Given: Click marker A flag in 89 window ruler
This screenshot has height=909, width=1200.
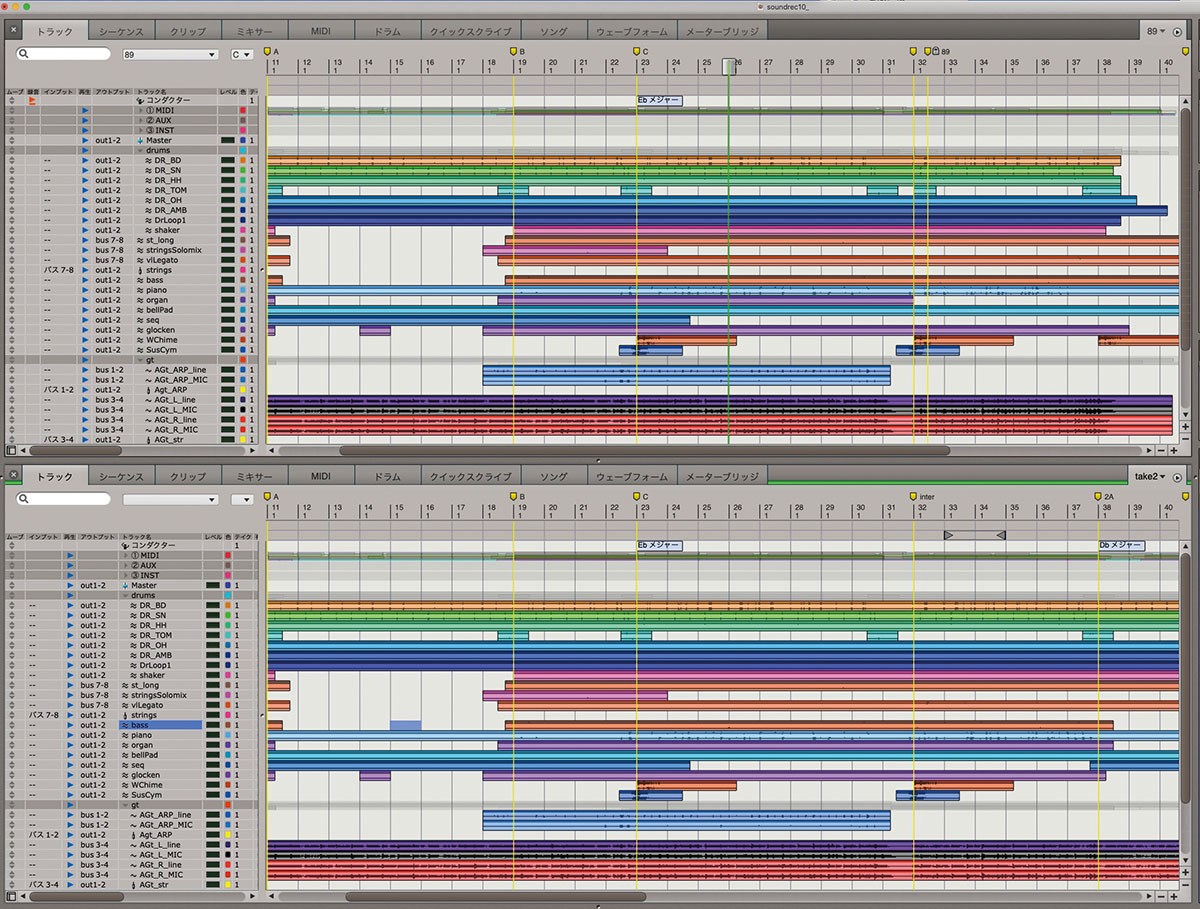Looking at the screenshot, I should 267,51.
